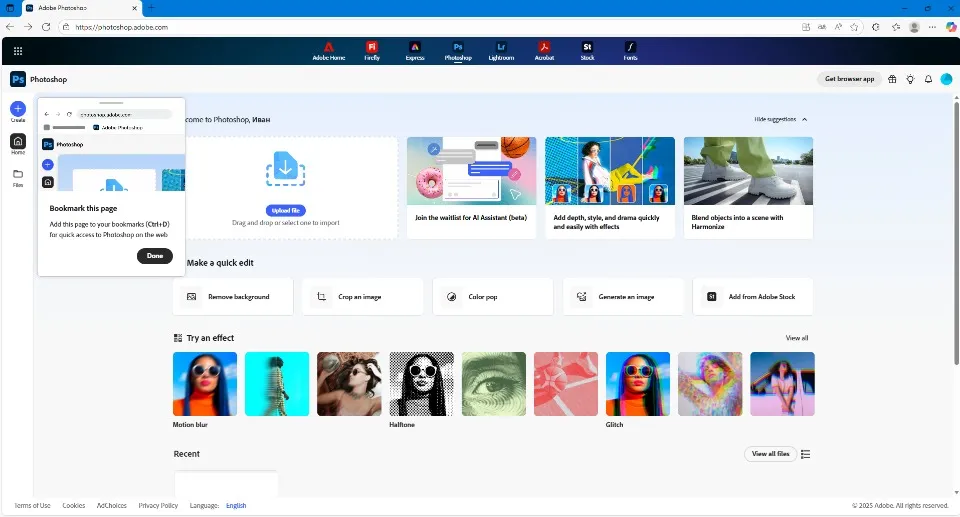
Task: Open Cookies link in footer
Action: 73,505
